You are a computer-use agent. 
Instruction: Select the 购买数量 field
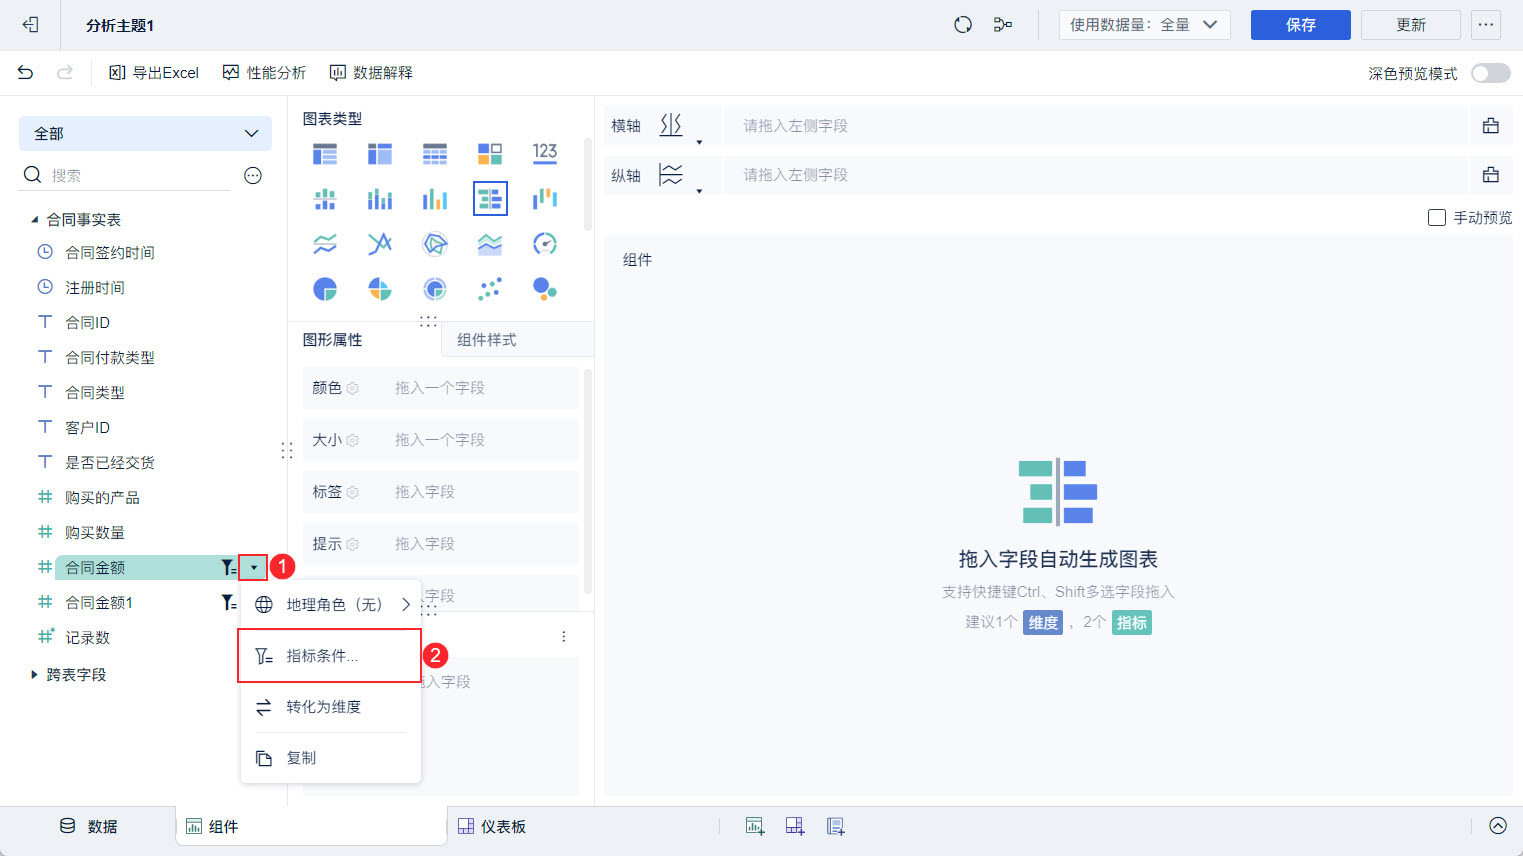pyautogui.click(x=95, y=532)
